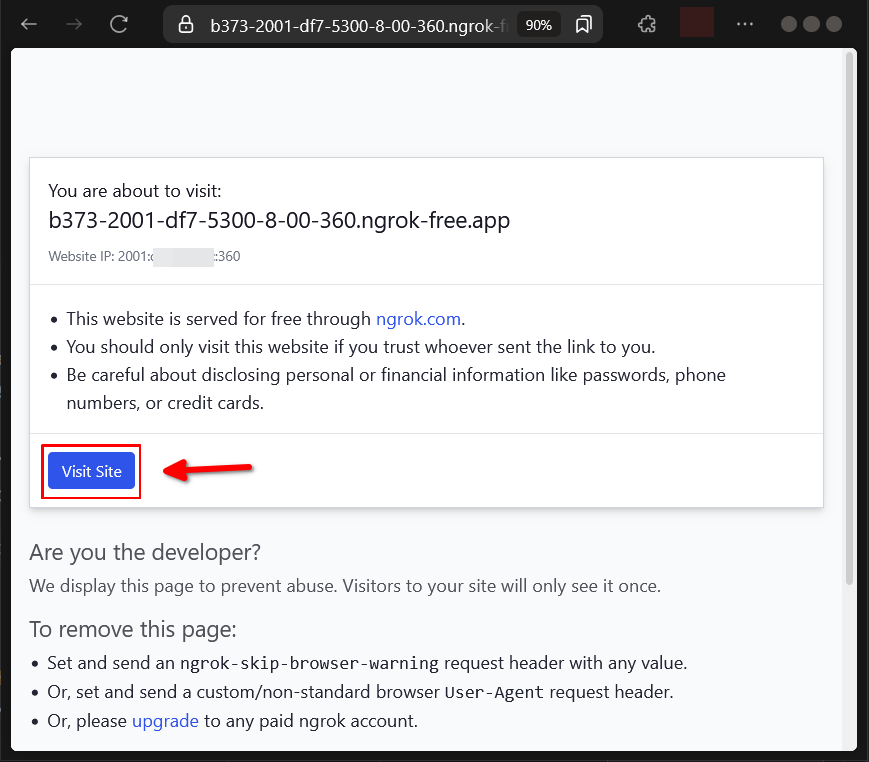Click the first gray window control circle
The image size is (869, 762).
(x=789, y=24)
